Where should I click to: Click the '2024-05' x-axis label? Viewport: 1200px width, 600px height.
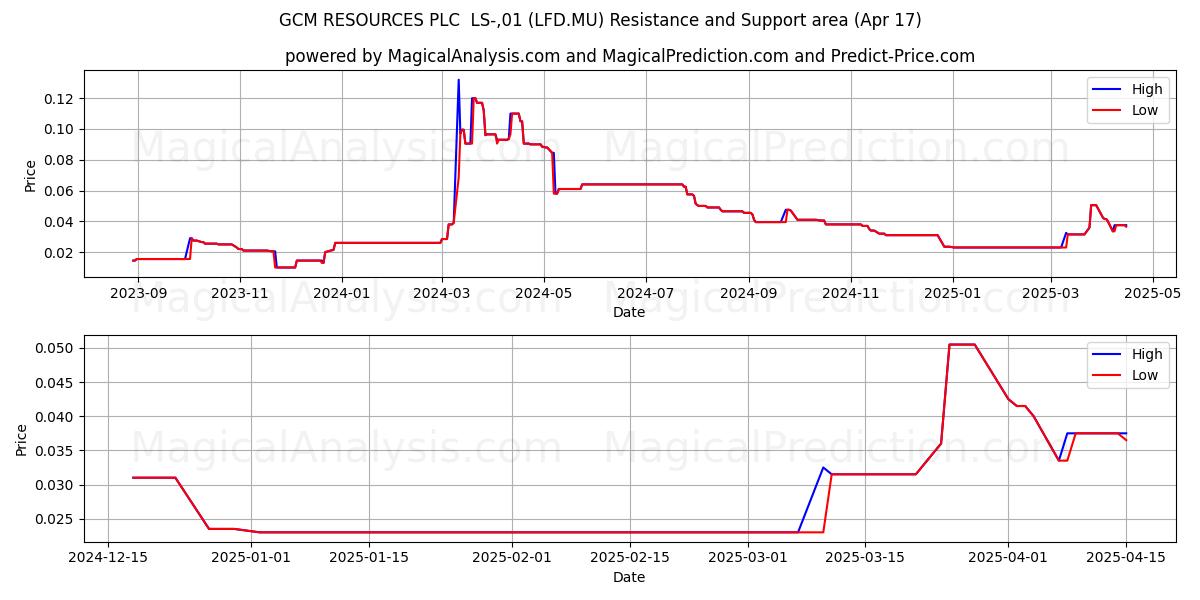coord(545,293)
